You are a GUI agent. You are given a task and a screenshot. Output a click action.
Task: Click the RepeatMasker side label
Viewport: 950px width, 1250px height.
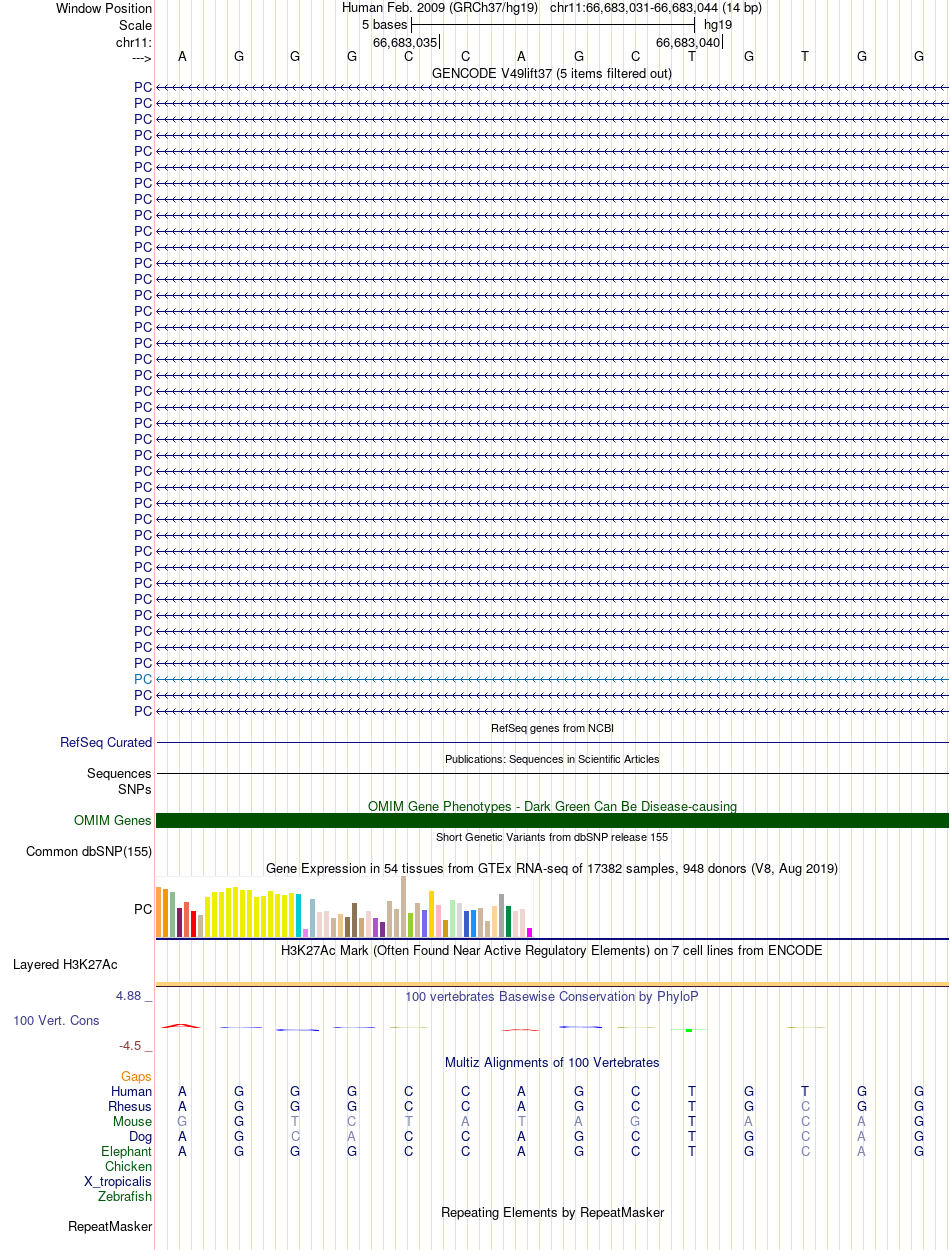(x=110, y=1227)
